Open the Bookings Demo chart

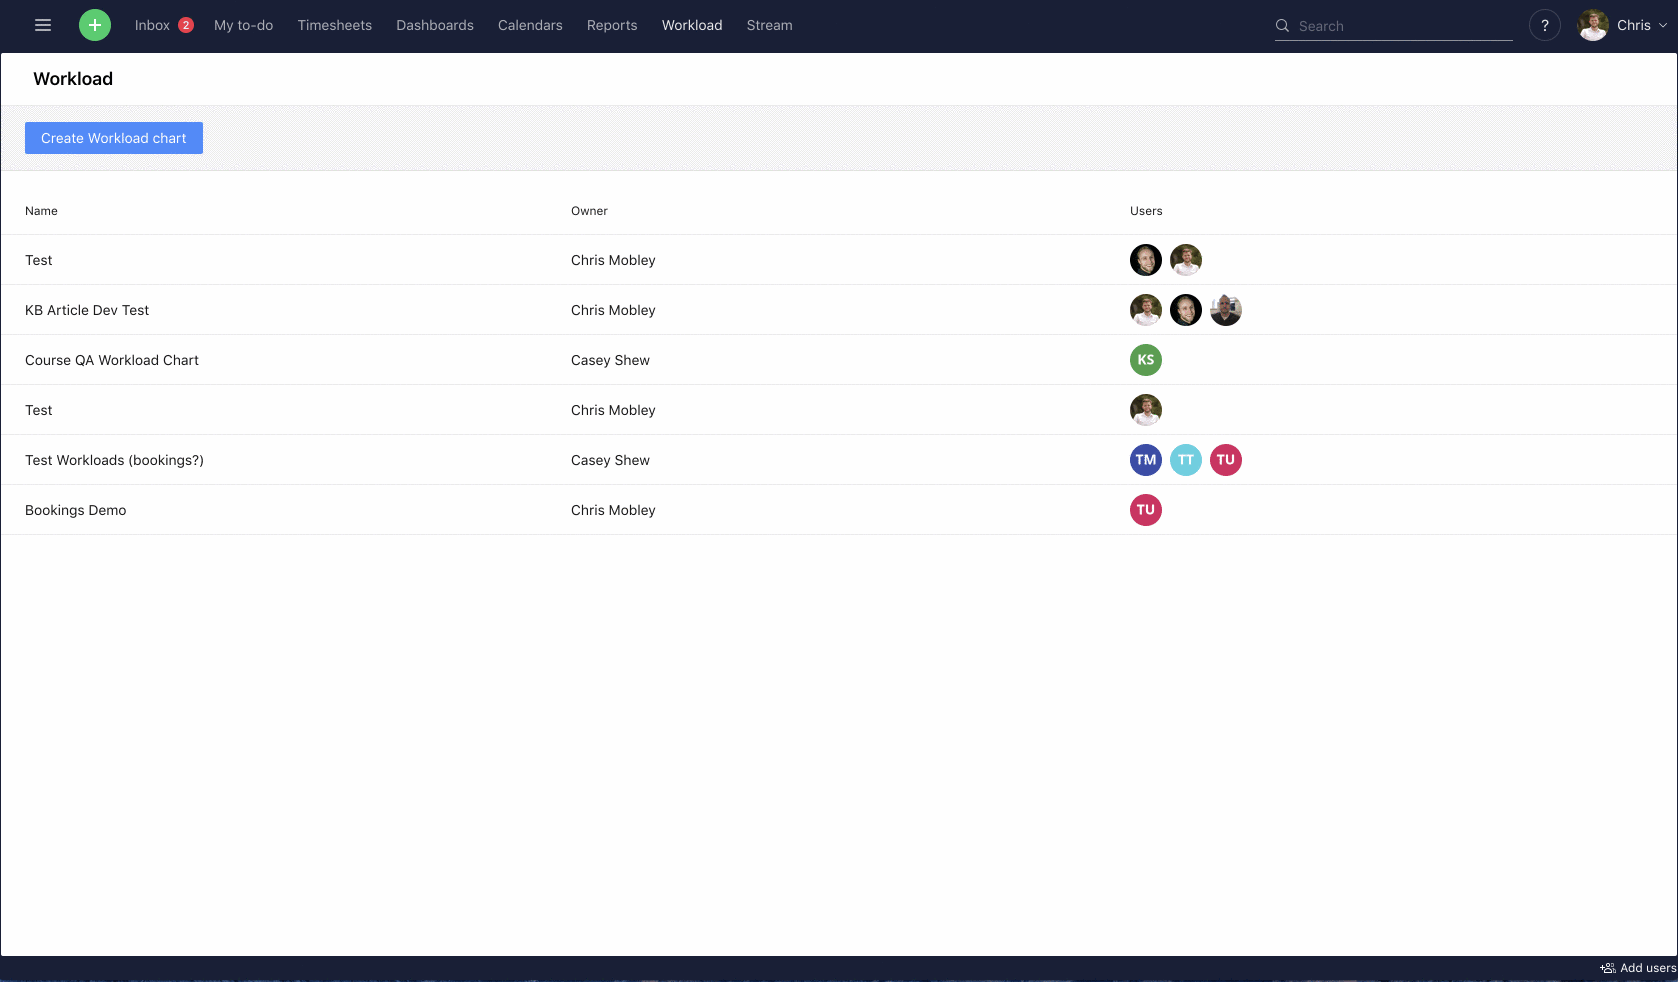(76, 510)
